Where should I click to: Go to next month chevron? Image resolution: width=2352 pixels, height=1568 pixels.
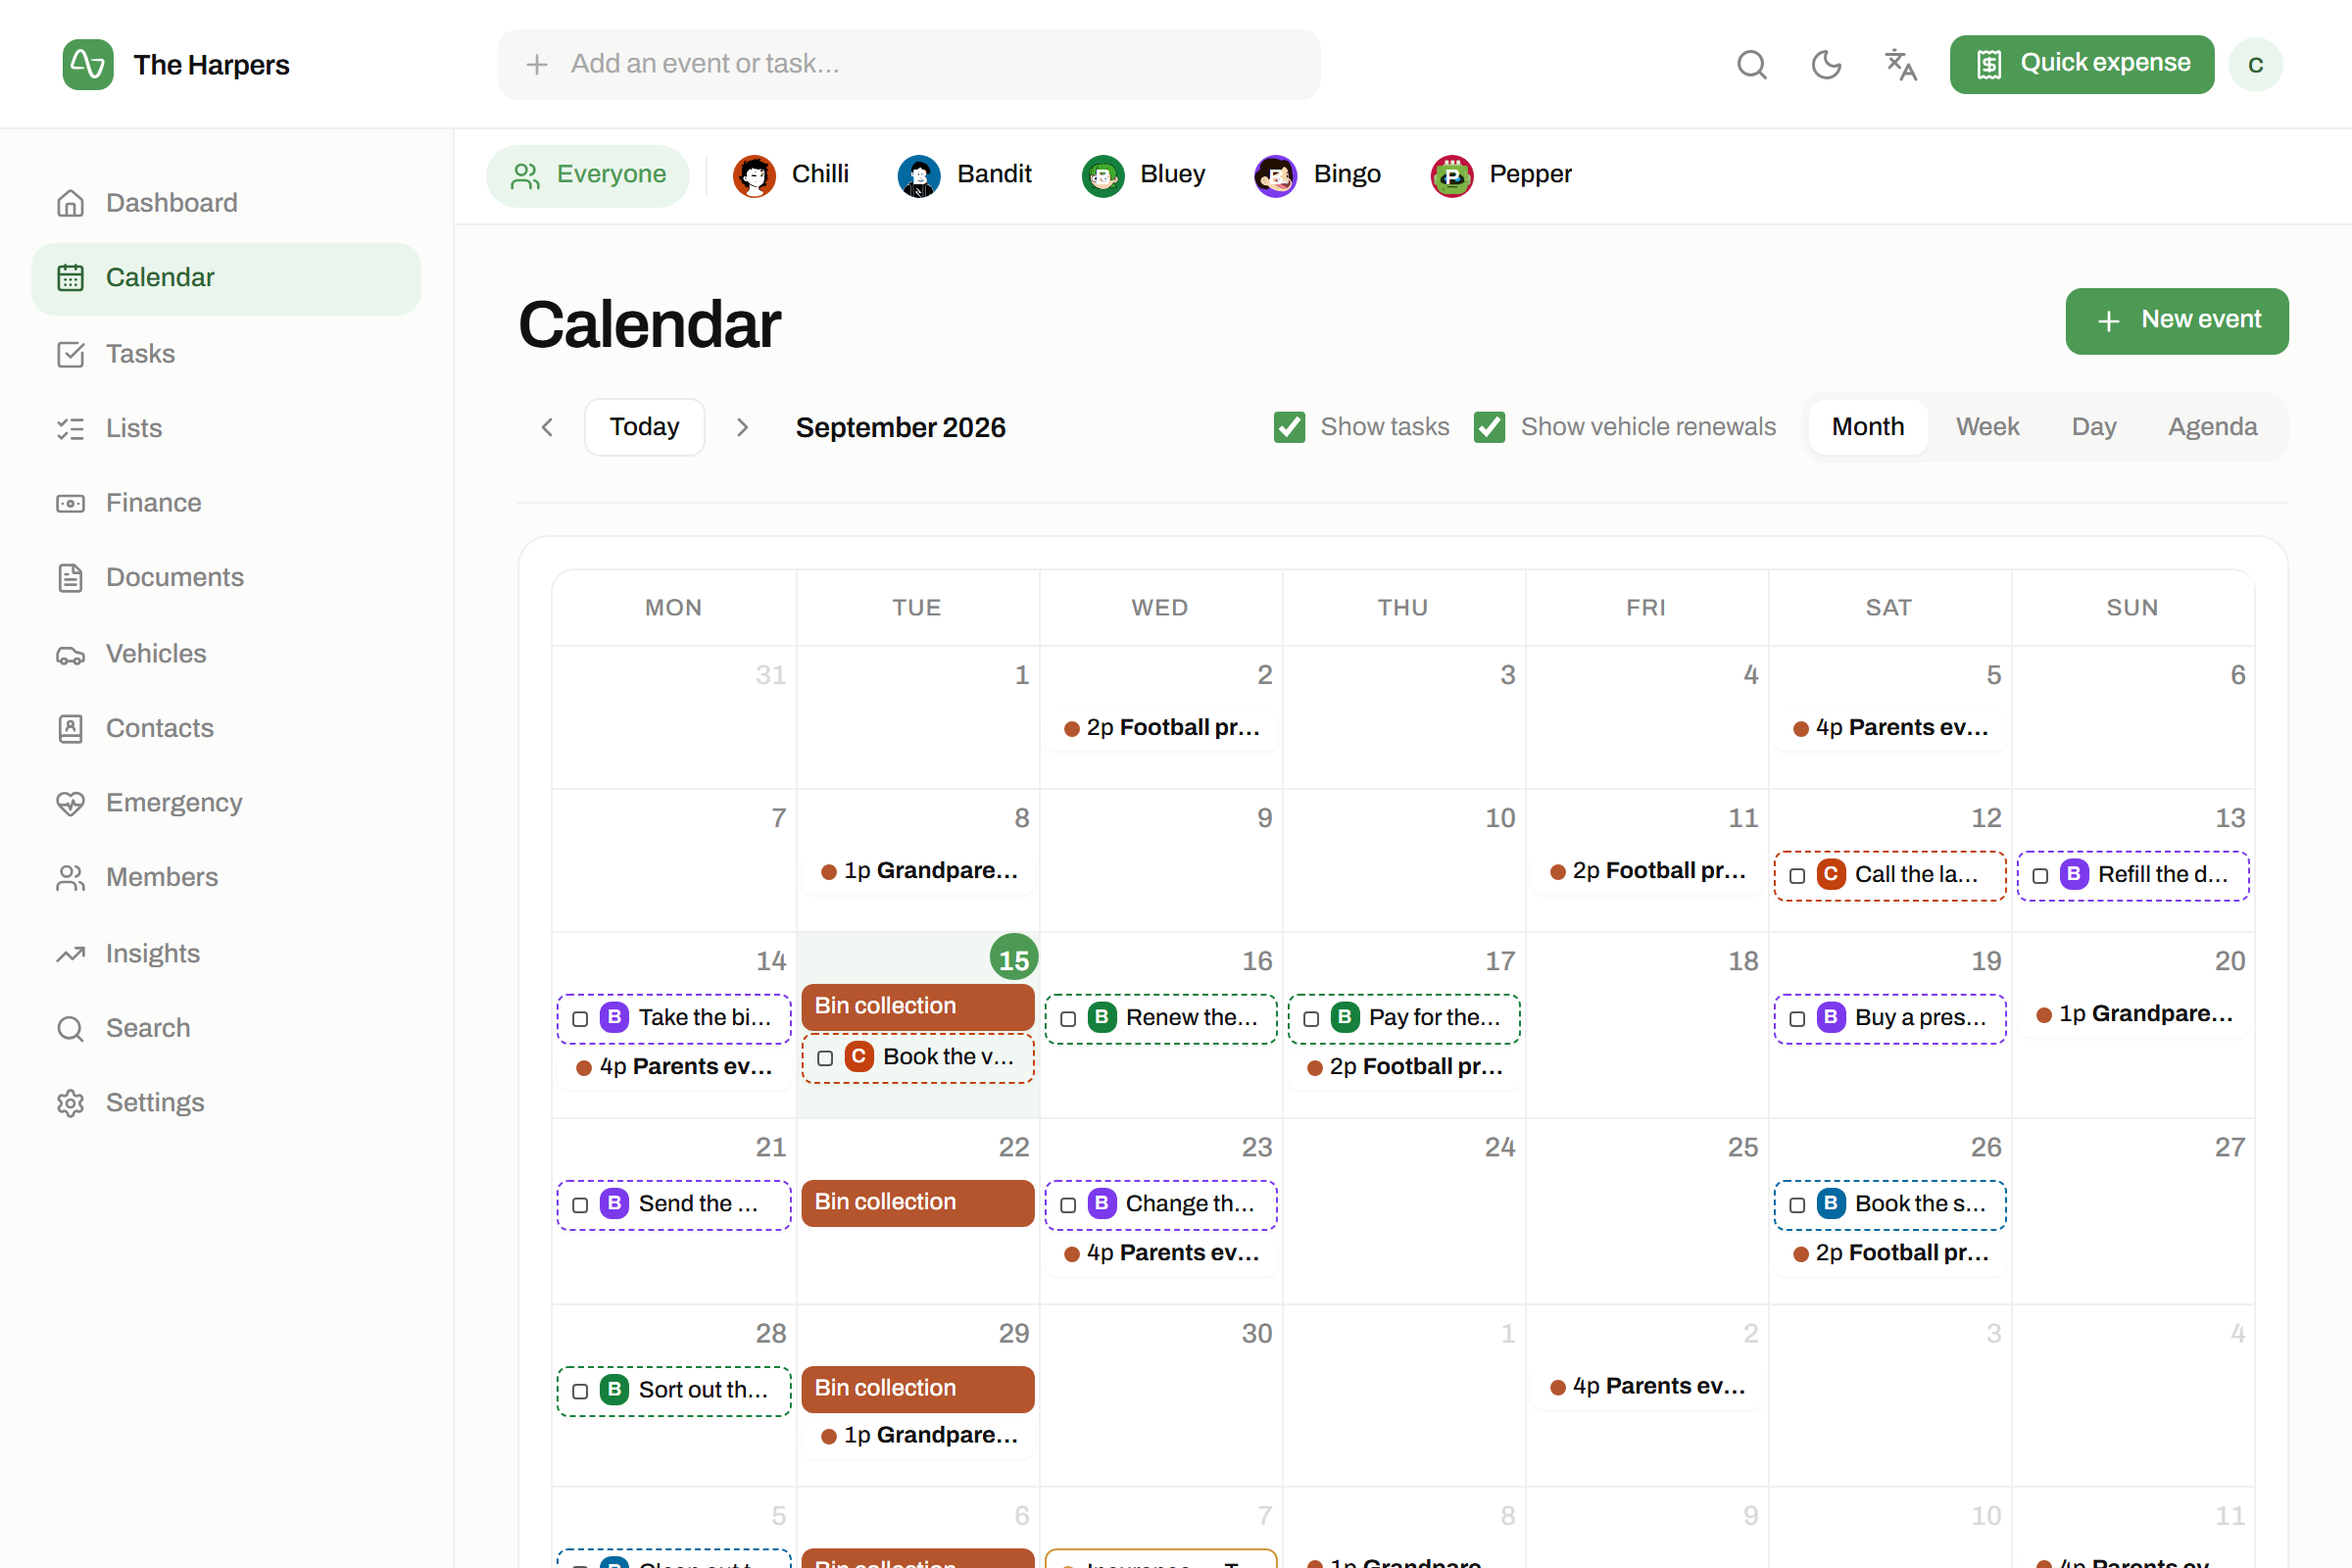pos(742,428)
